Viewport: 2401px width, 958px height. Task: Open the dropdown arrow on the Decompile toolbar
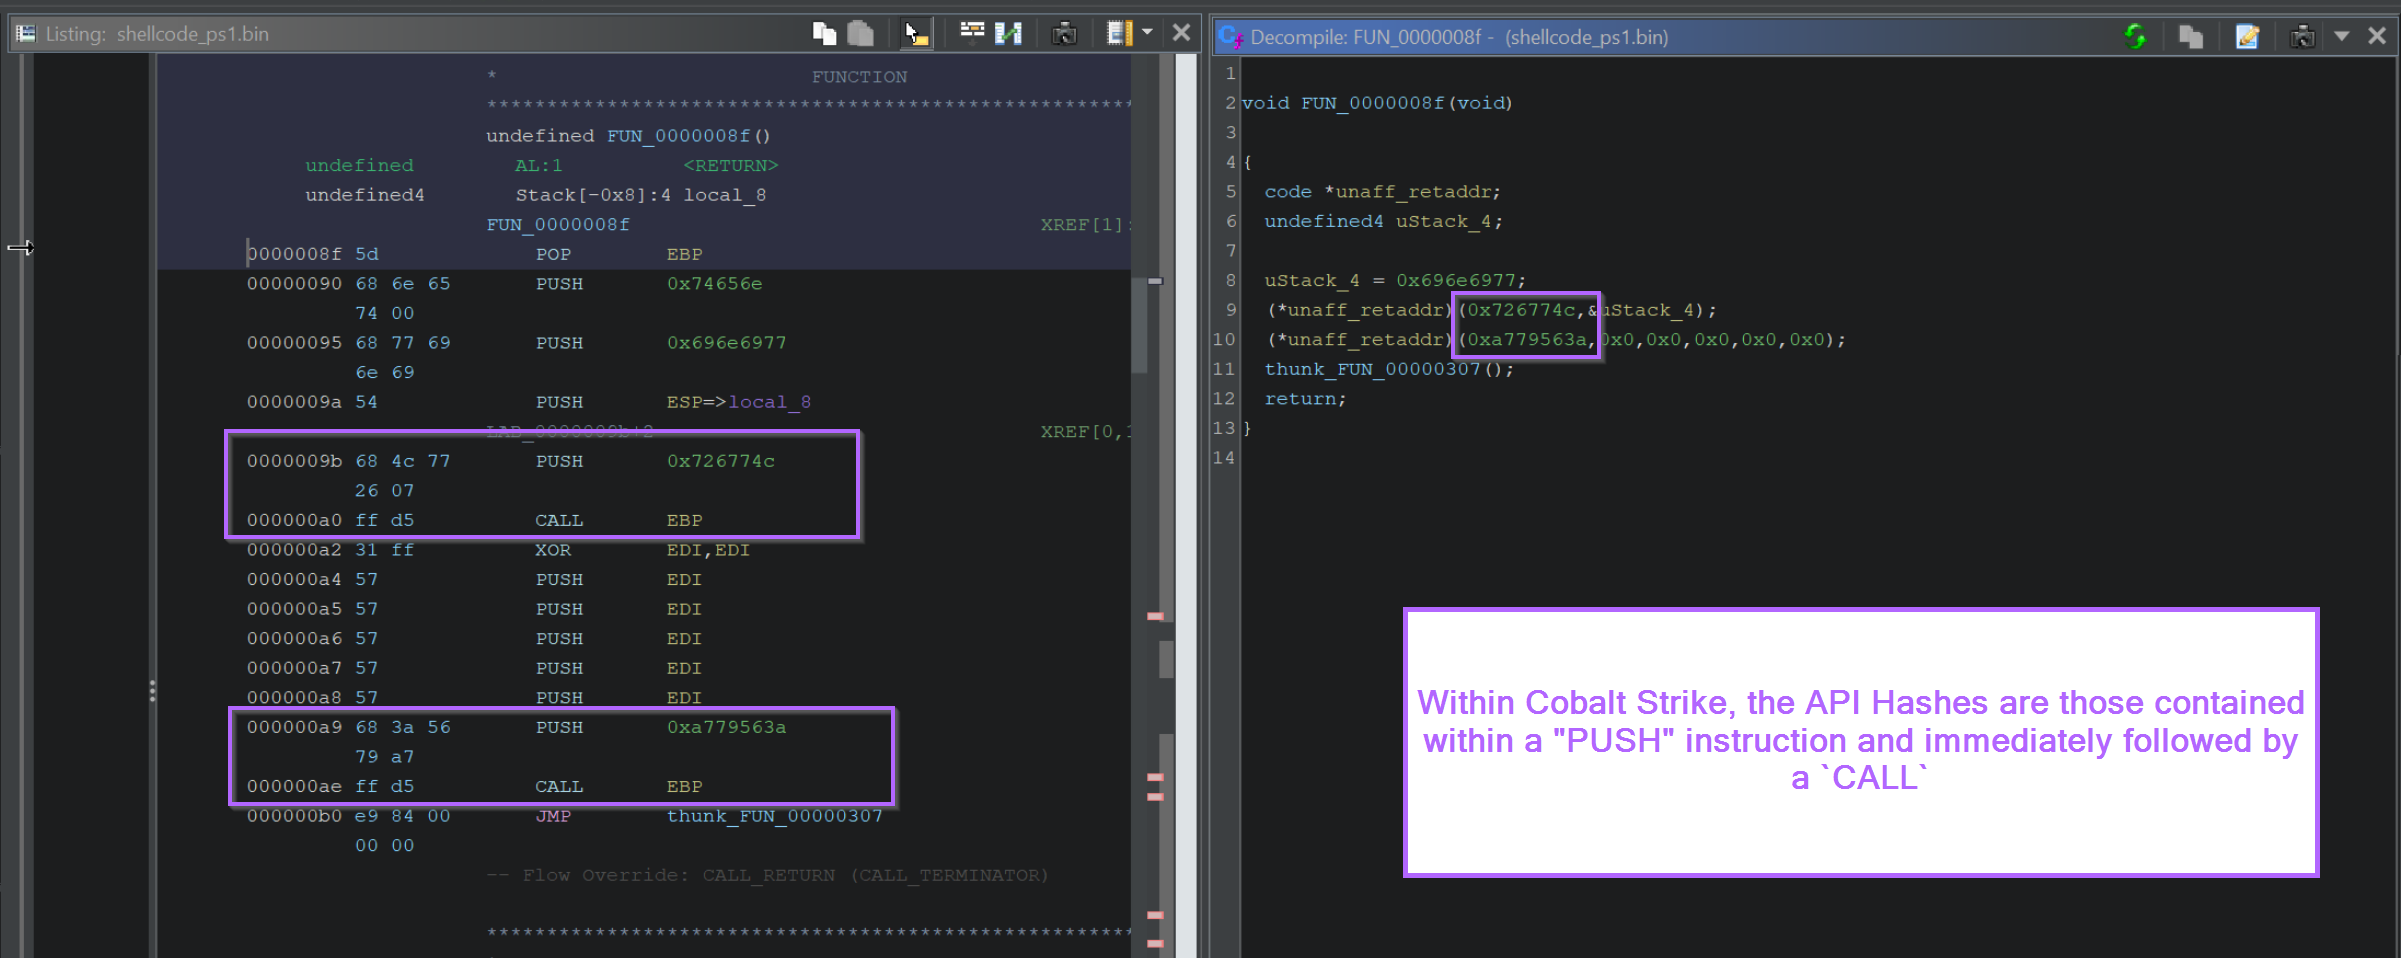(2342, 36)
